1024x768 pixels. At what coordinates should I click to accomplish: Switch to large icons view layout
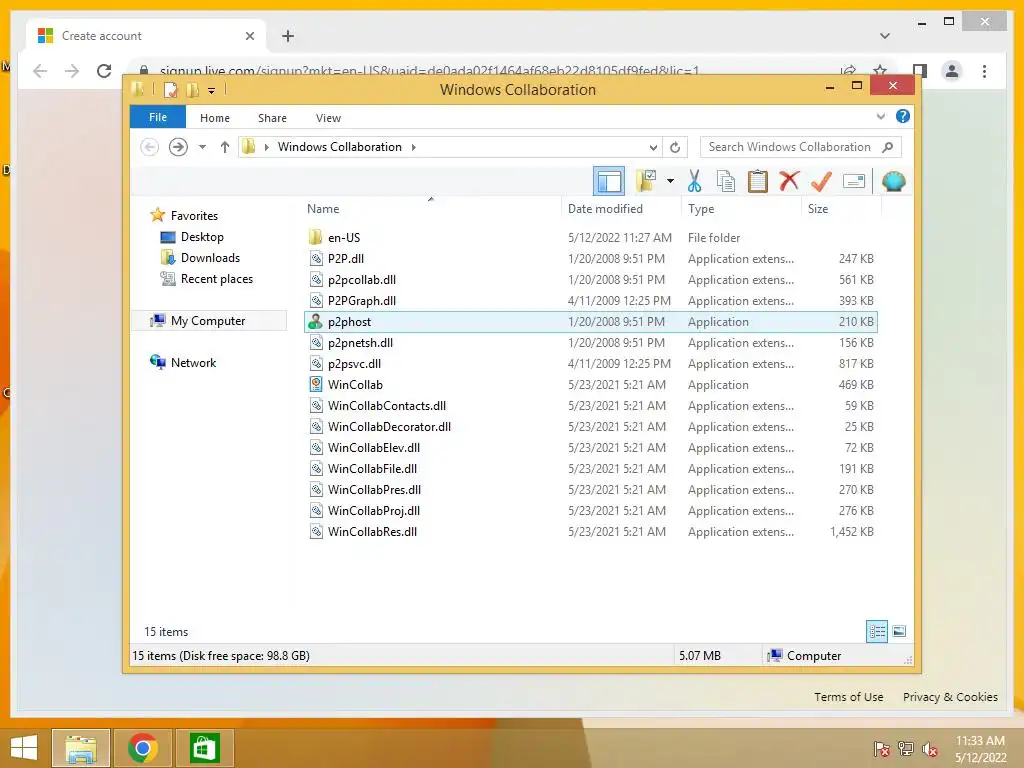point(899,631)
